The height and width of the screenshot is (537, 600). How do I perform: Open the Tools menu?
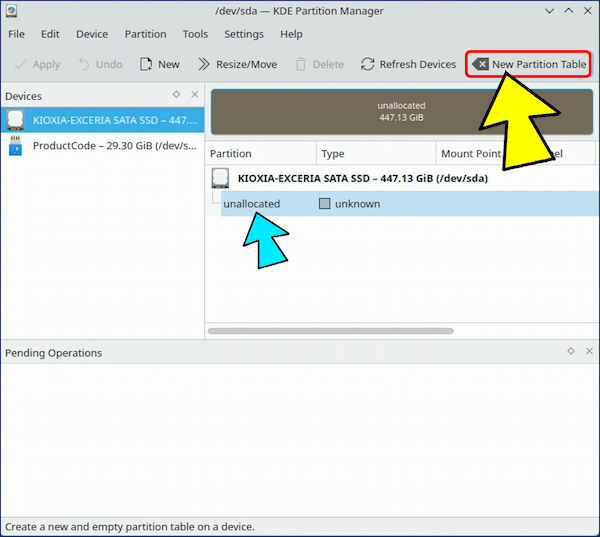point(195,34)
